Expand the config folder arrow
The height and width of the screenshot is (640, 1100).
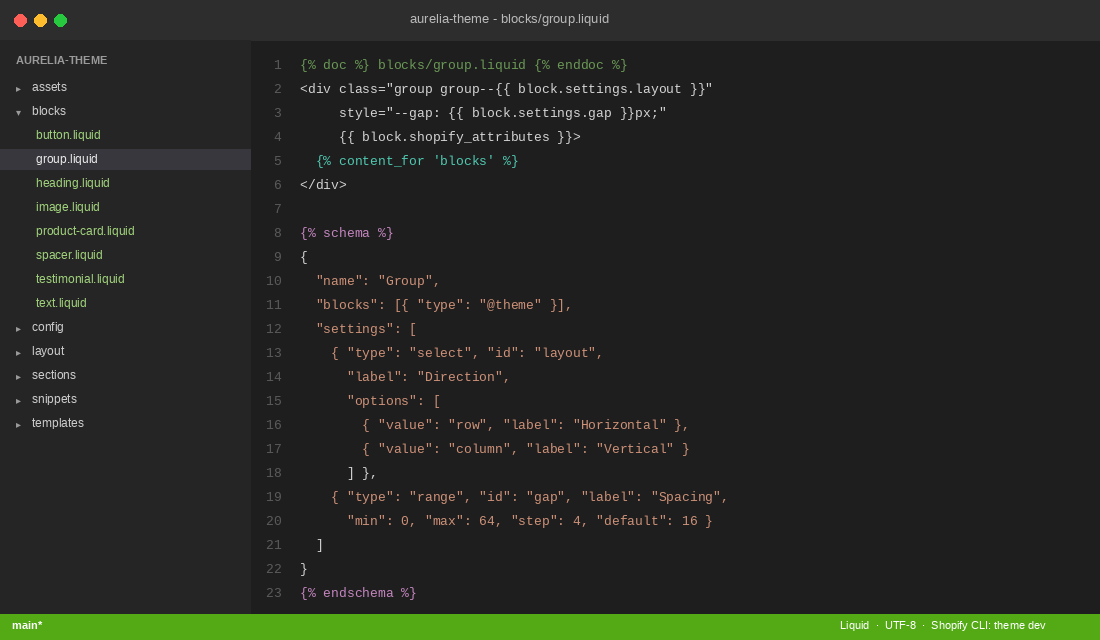[x=18, y=328]
